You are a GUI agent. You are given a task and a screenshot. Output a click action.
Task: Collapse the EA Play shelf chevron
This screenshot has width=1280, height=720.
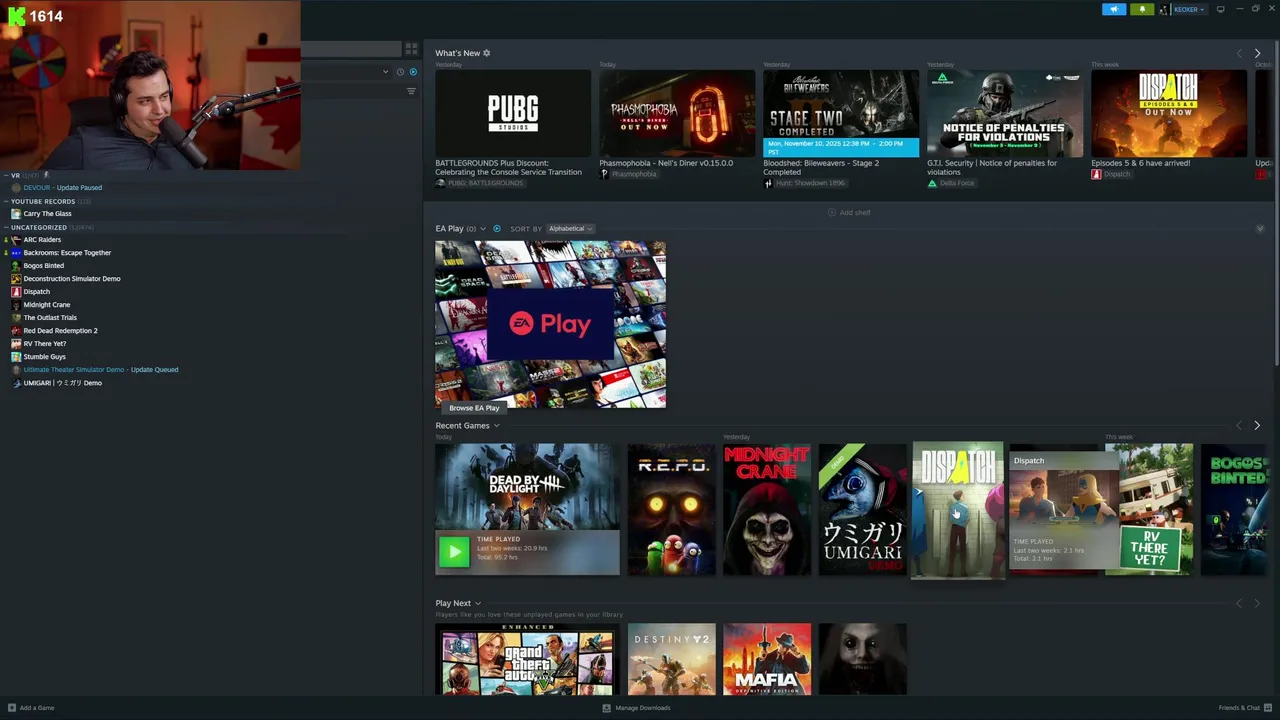pos(1260,229)
